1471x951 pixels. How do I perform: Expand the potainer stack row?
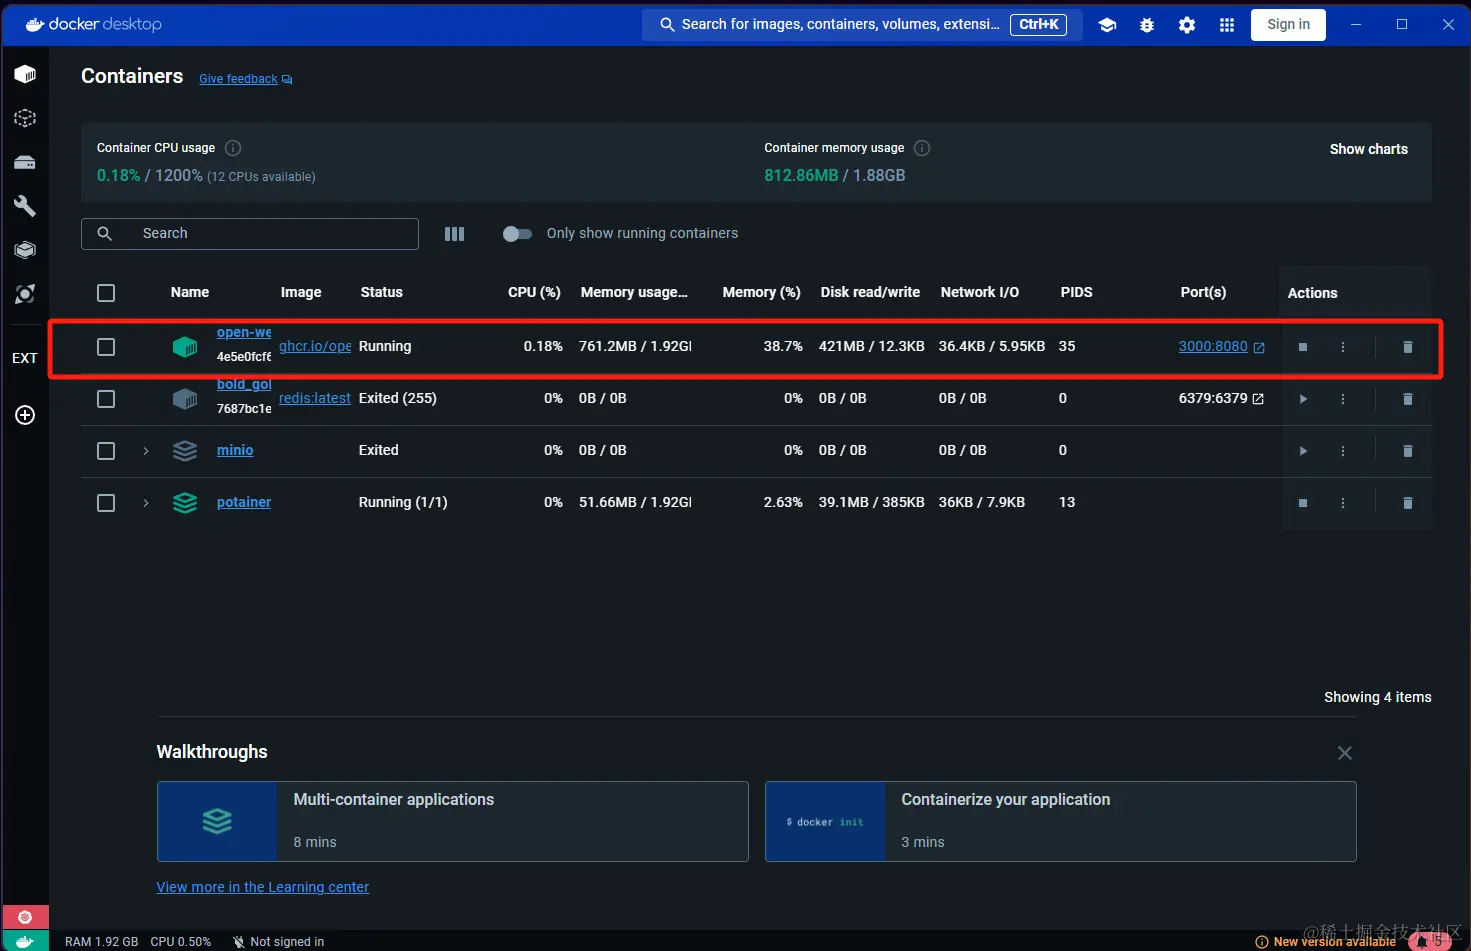click(146, 503)
